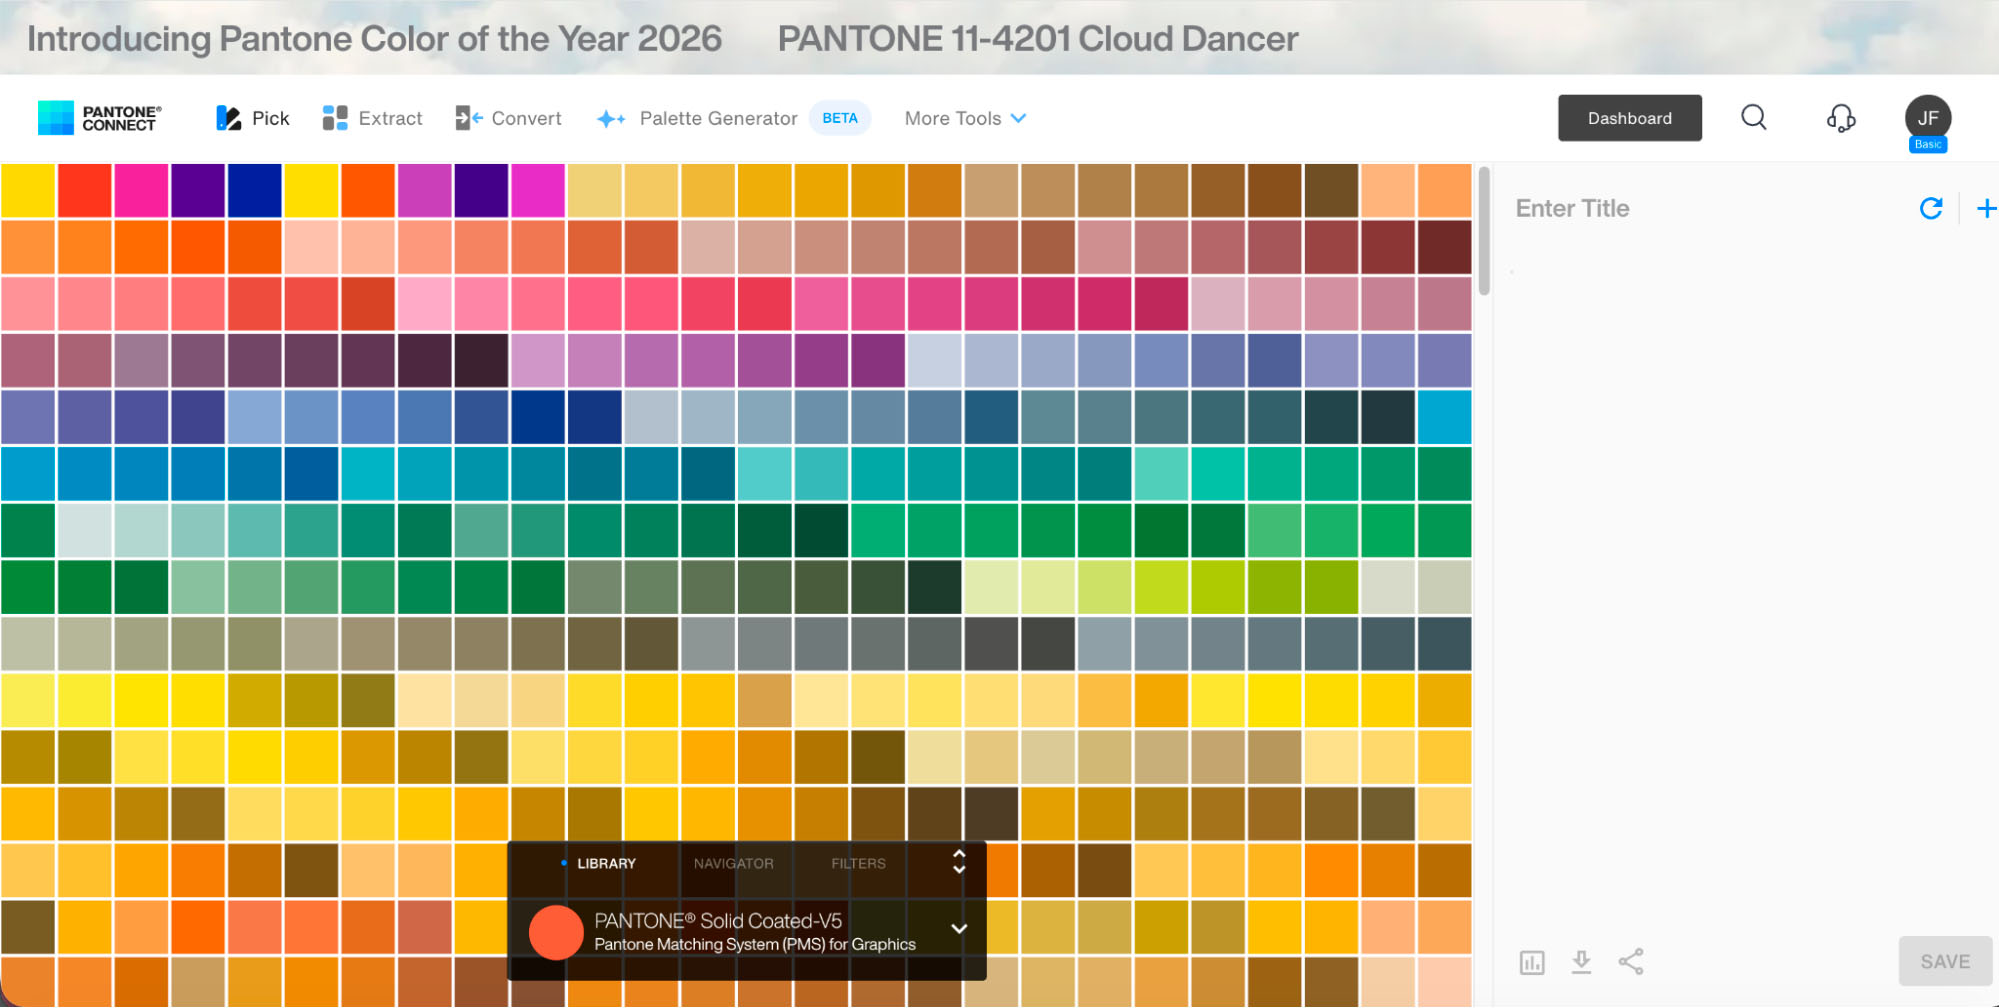Expand the PANTONE Solid Coated-V5 library selector
The width and height of the screenshot is (1999, 1008).
(959, 929)
